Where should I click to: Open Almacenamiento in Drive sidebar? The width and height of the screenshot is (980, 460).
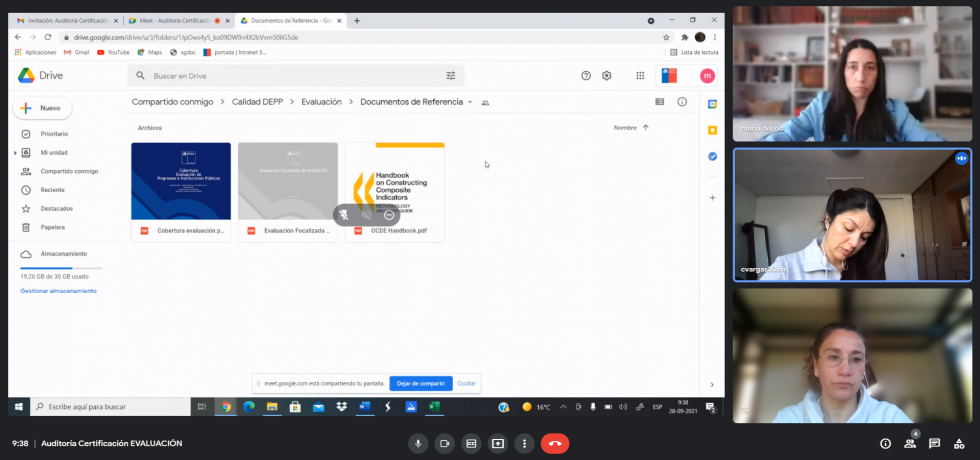pos(63,254)
